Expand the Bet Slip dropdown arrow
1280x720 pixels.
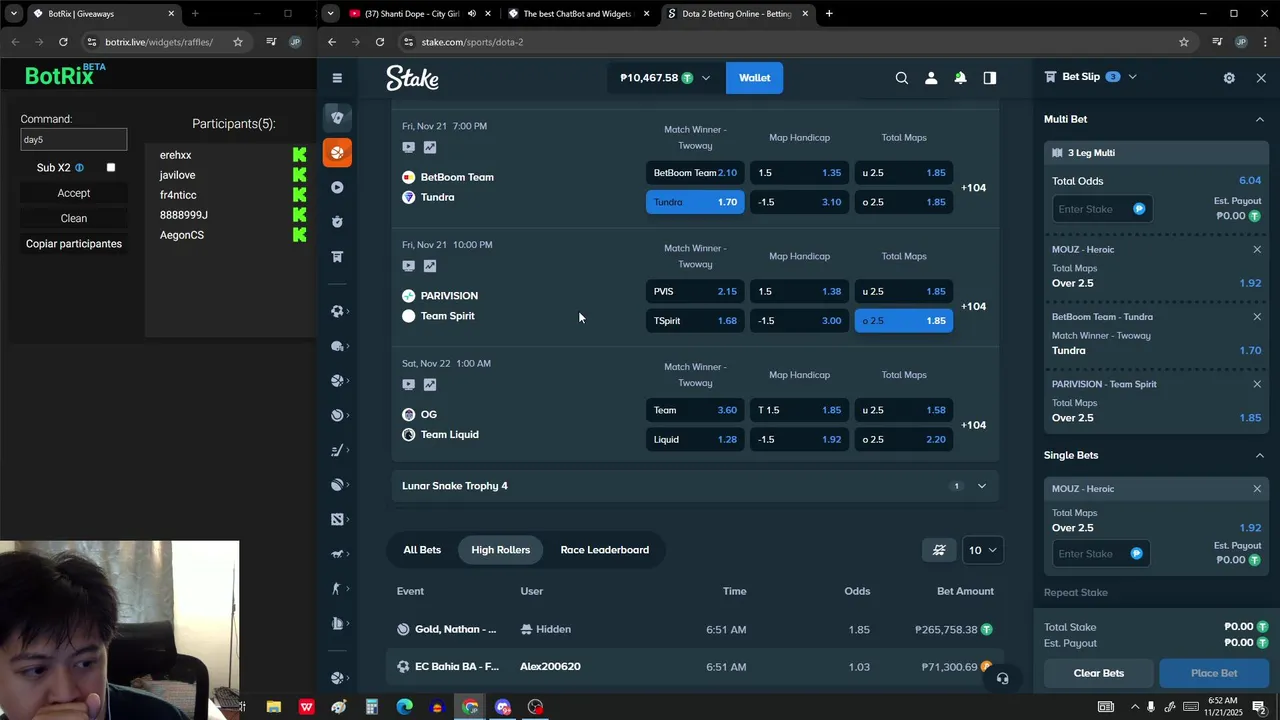[x=1132, y=77]
